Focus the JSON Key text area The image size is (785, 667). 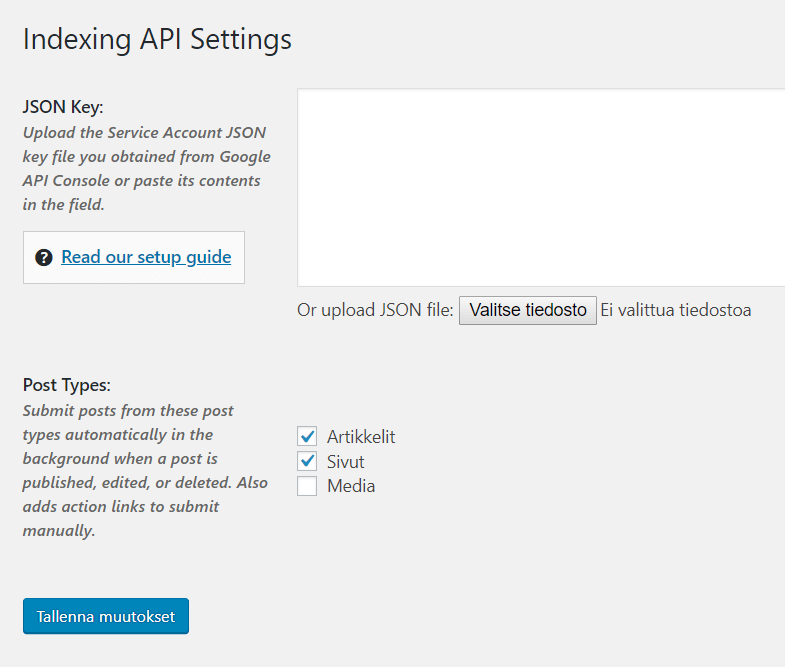pyautogui.click(x=540, y=187)
